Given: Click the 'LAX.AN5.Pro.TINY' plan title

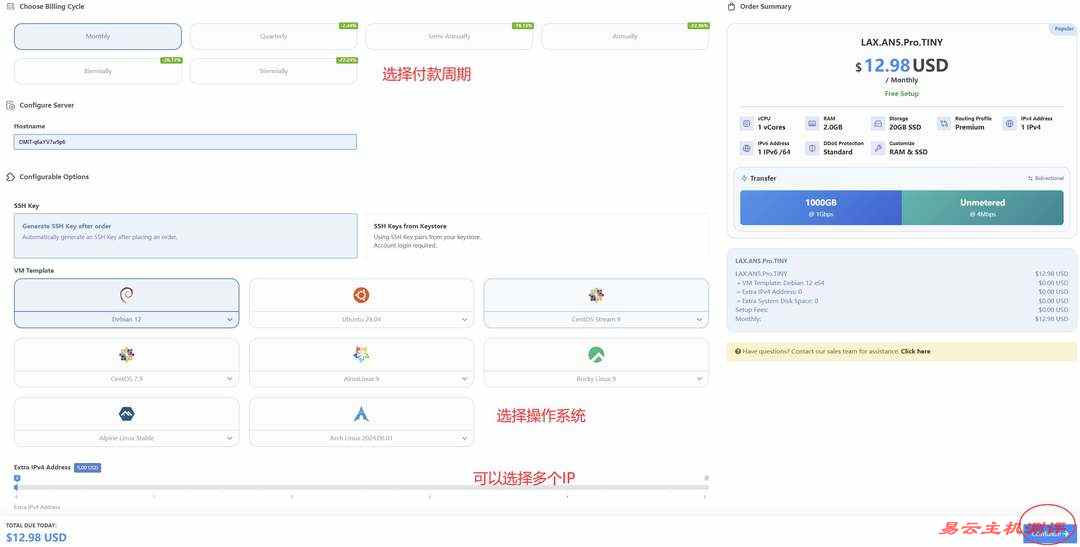Looking at the screenshot, I should click(902, 42).
